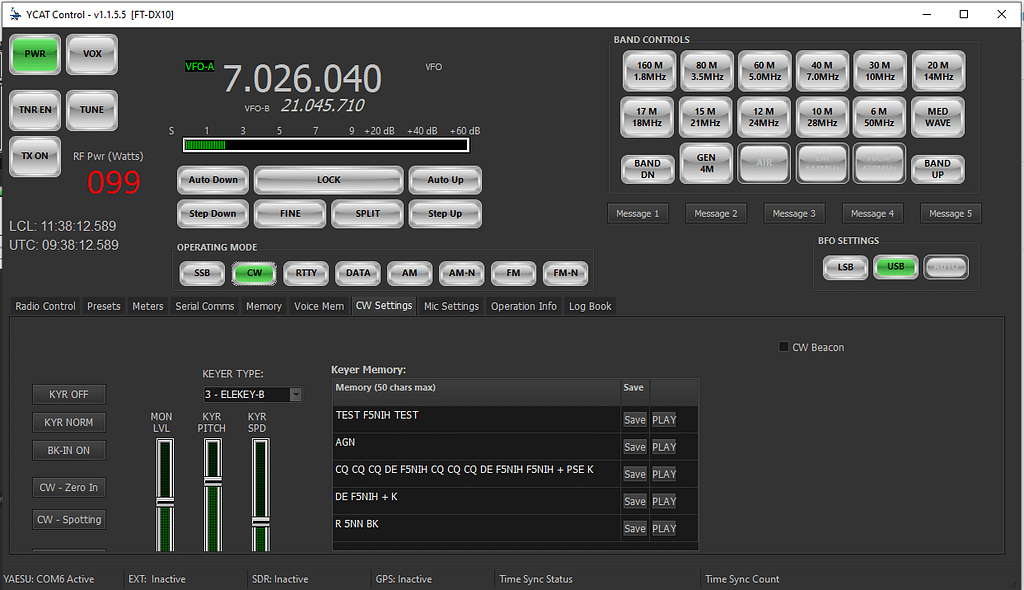Viewport: 1024px width, 590px height.
Task: Enable the CW Beacon checkbox
Action: pos(784,347)
